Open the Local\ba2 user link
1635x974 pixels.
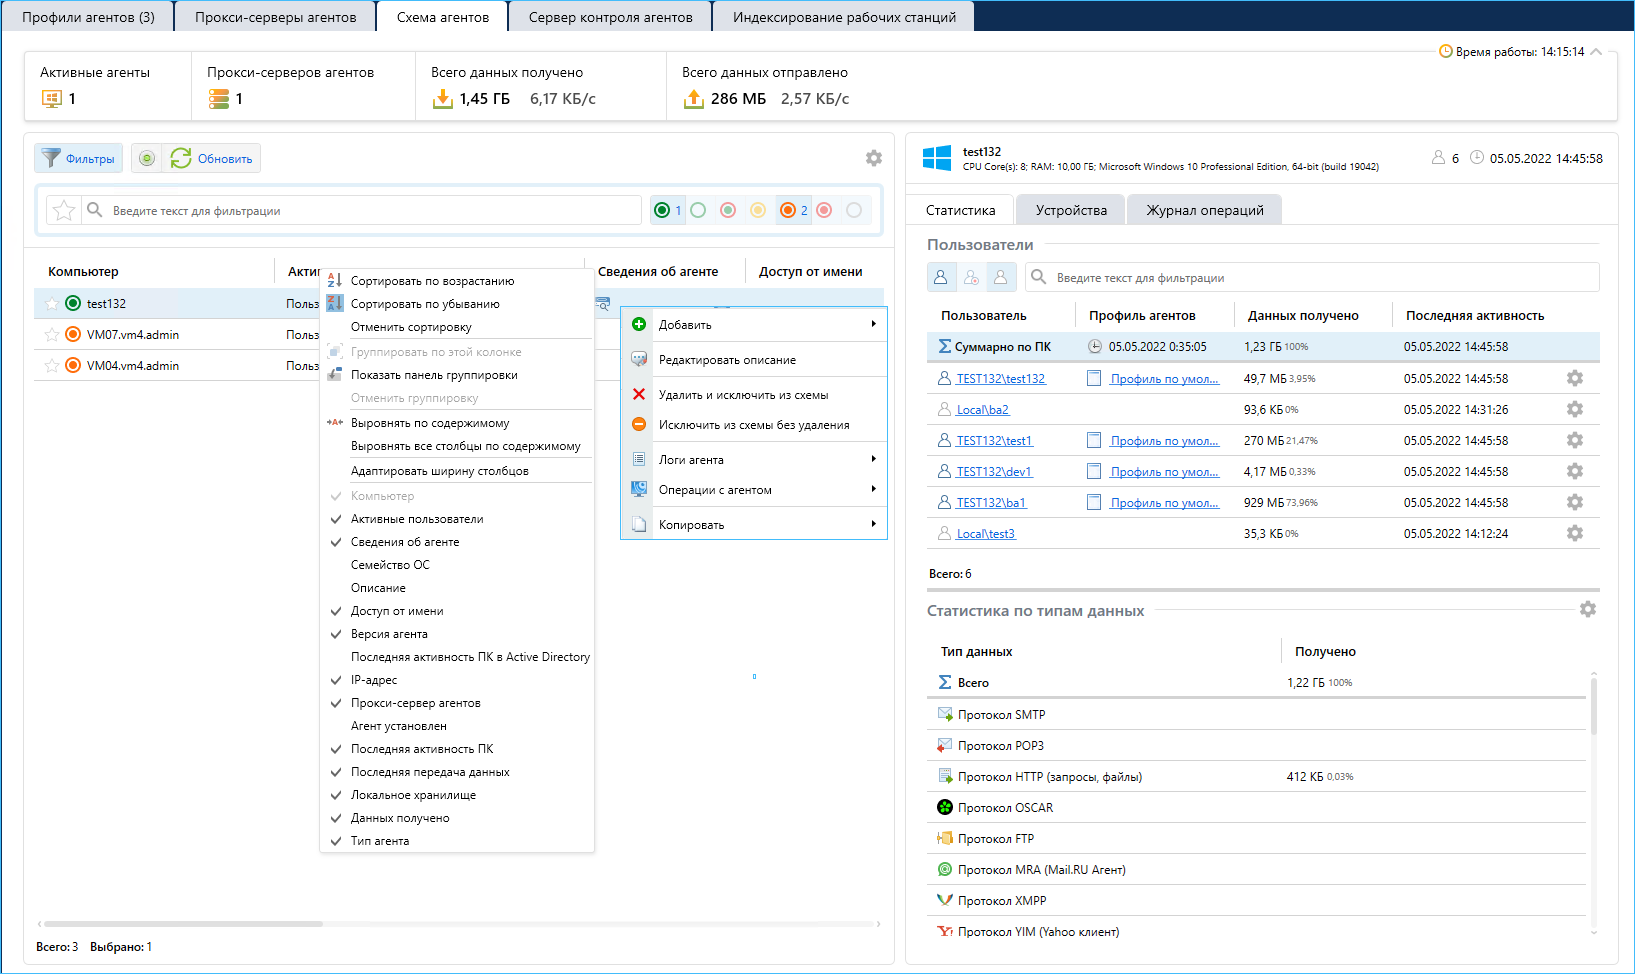click(982, 409)
